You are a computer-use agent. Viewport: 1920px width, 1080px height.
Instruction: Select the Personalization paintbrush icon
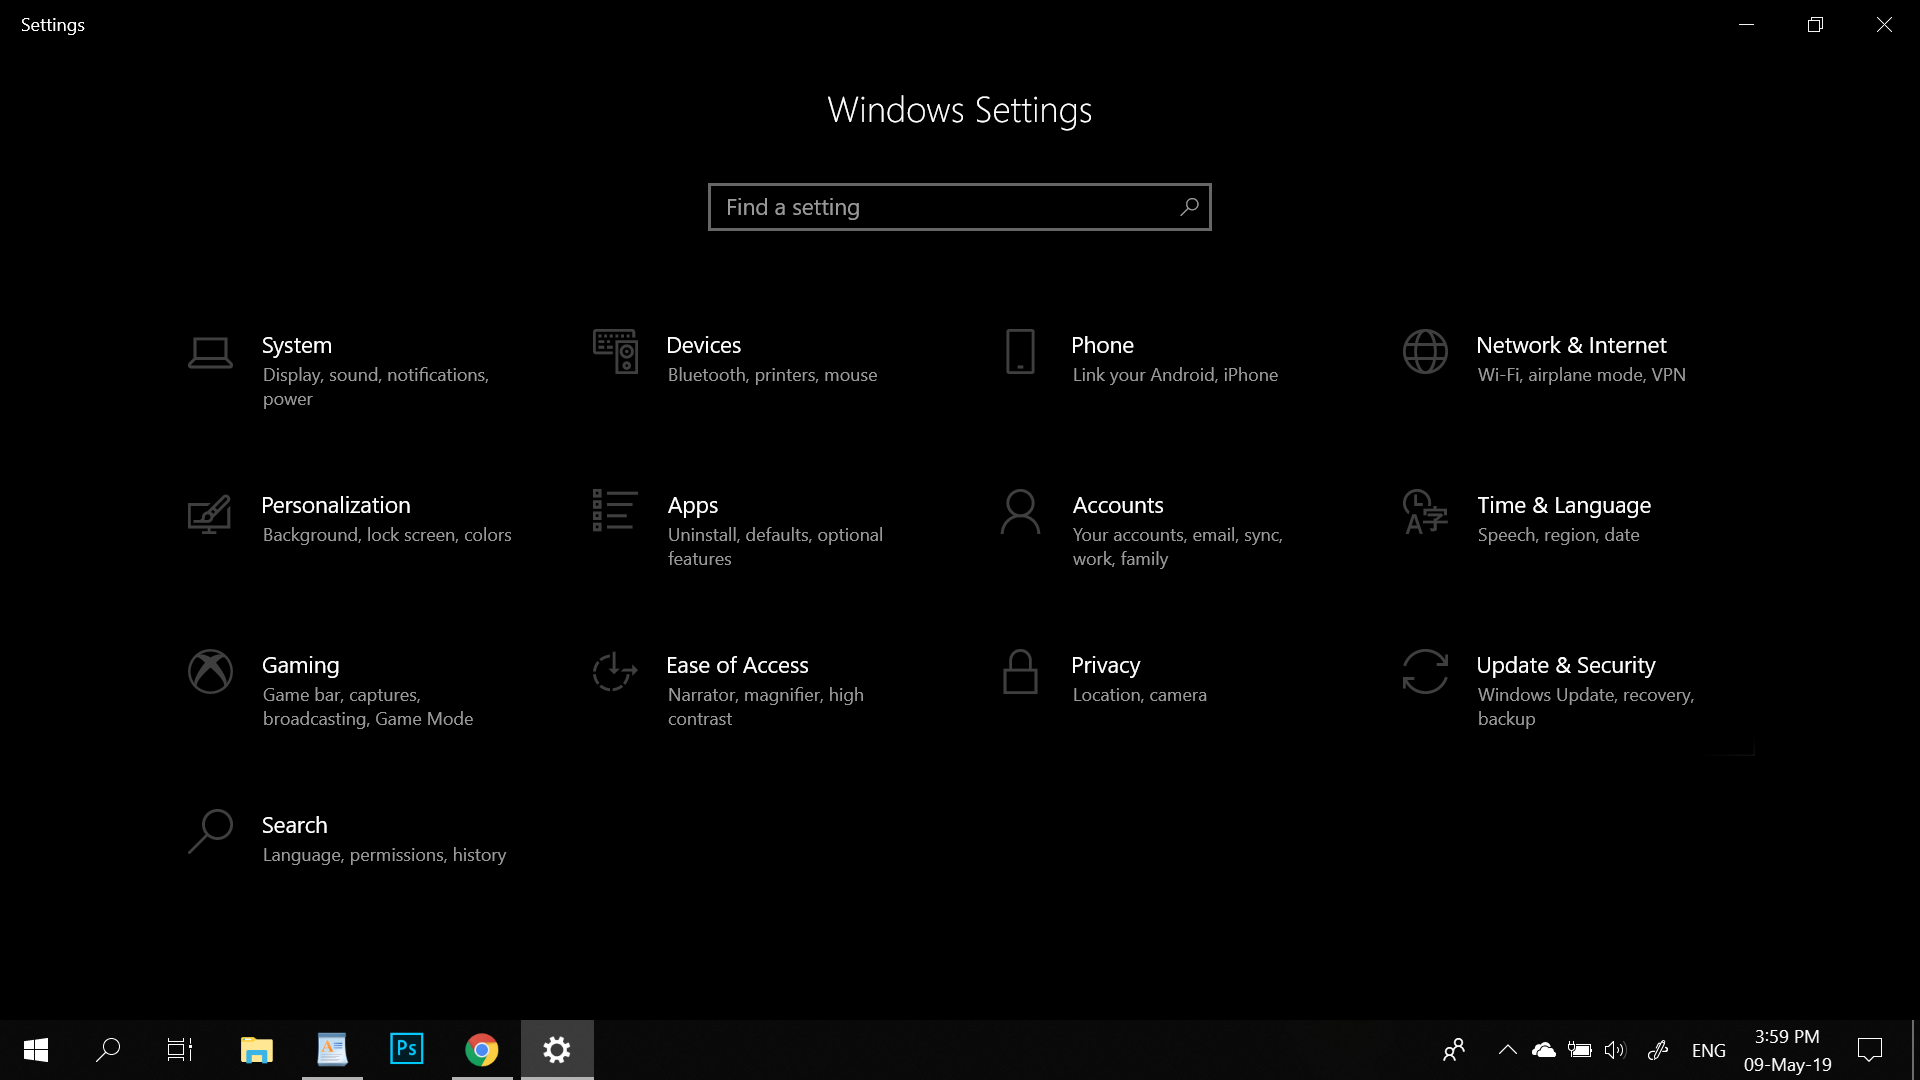click(209, 514)
